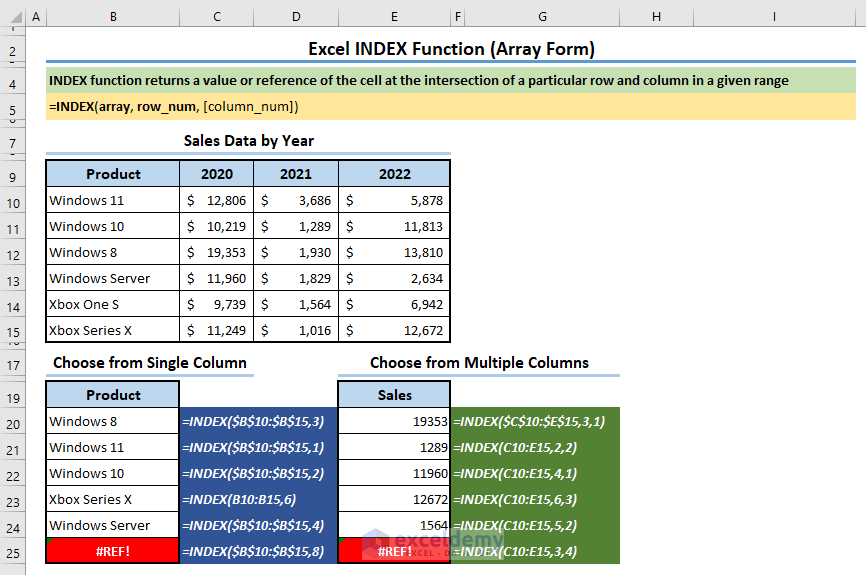Click the title 'Excel INDEX Function (Array Form)'
The image size is (866, 575).
(x=451, y=49)
